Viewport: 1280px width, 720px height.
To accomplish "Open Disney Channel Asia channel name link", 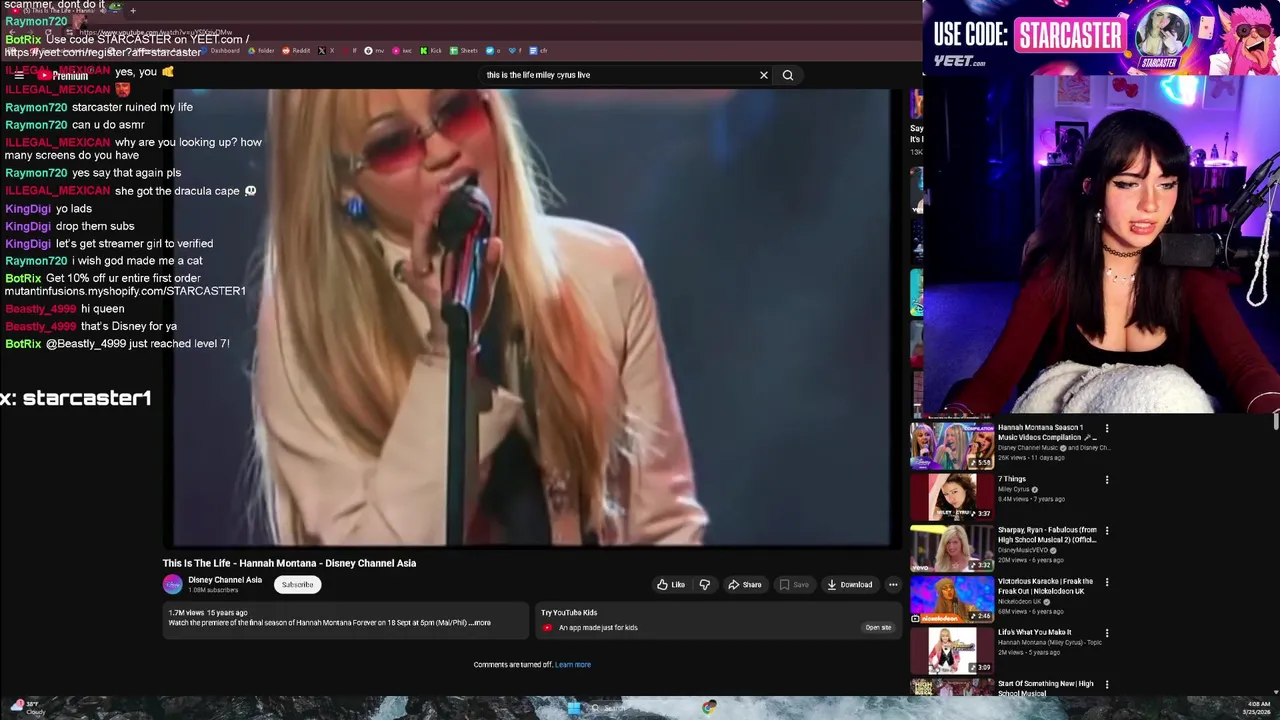I will point(225,580).
